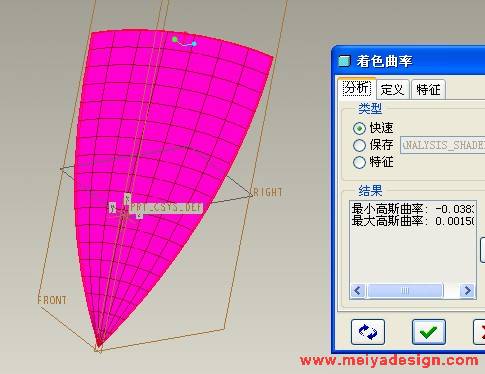Click the red X cancel button
The image size is (485, 374).
[479, 332]
